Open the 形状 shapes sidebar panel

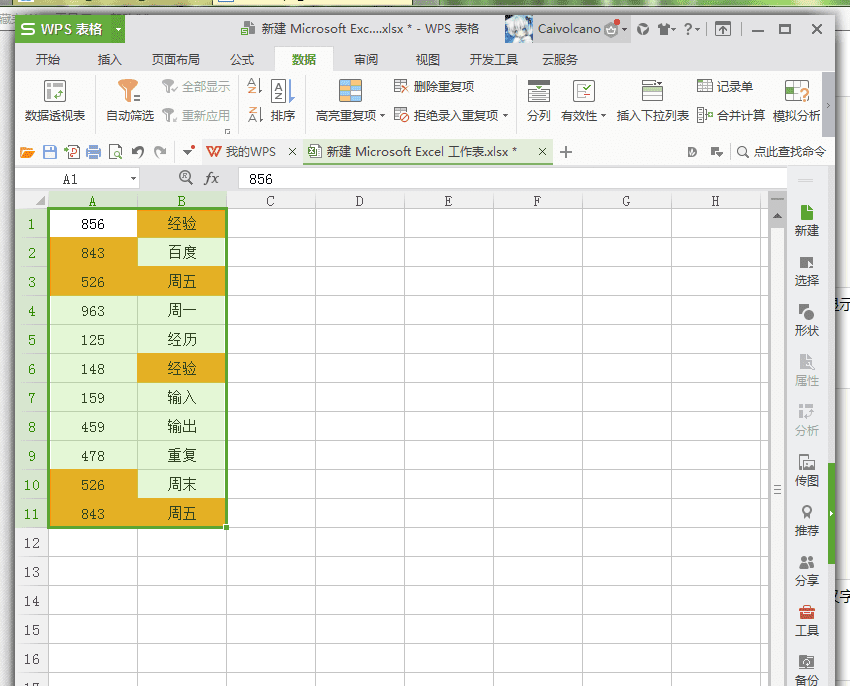(807, 320)
